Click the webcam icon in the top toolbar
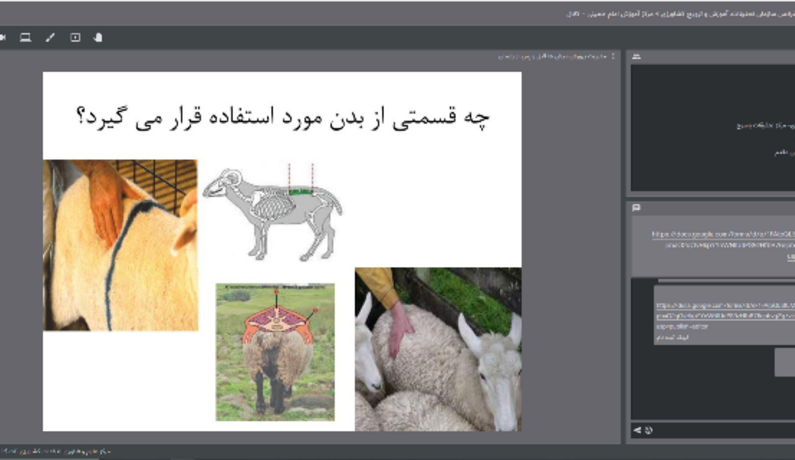 3,38
